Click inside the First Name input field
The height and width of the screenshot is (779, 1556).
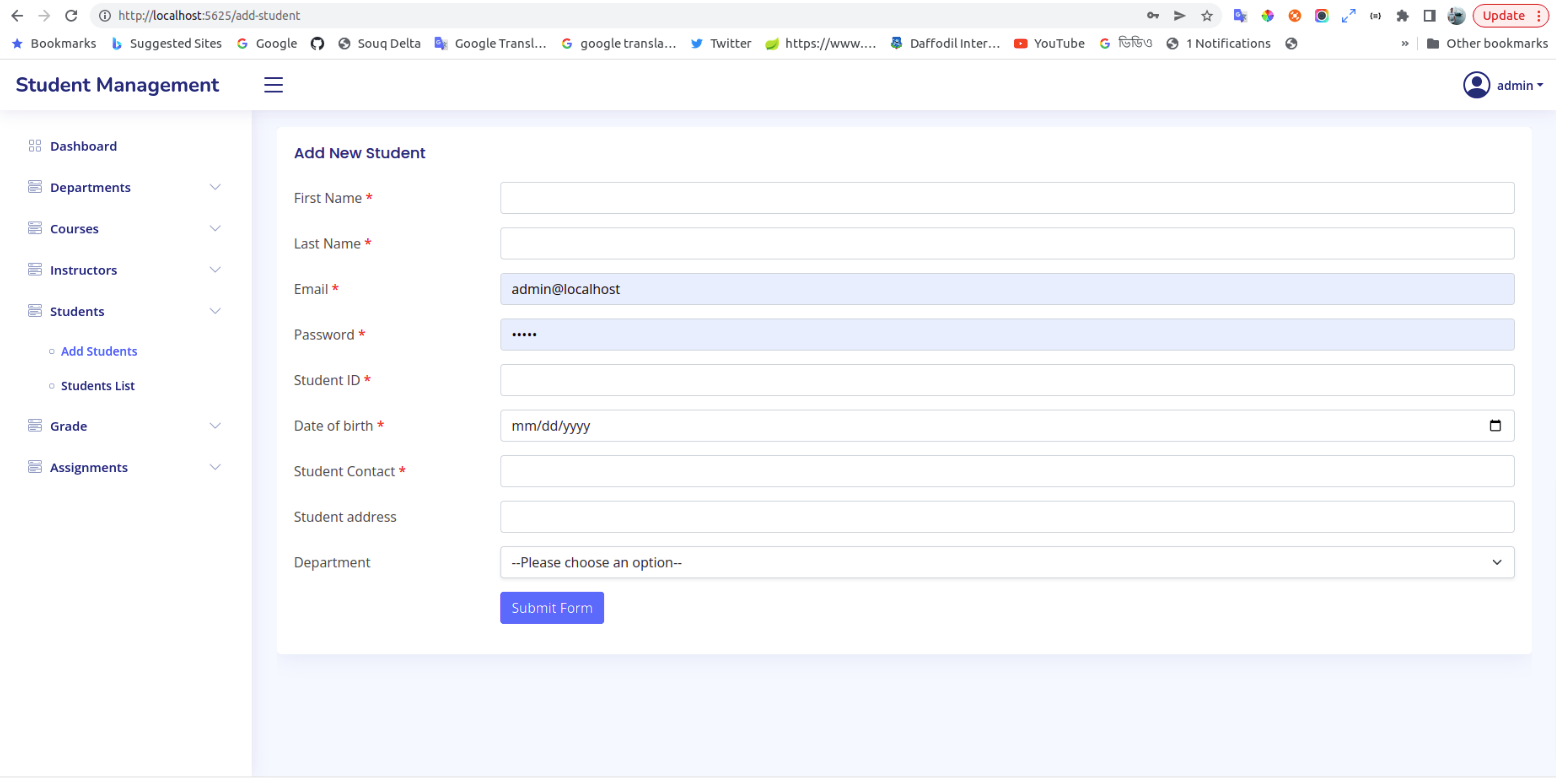tap(1006, 198)
